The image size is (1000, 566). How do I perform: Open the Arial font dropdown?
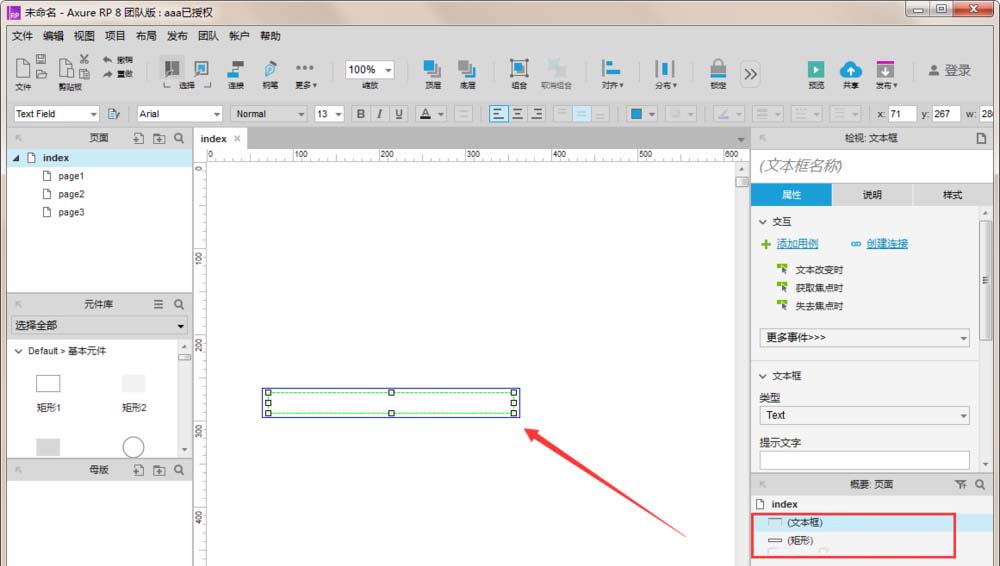(x=217, y=114)
